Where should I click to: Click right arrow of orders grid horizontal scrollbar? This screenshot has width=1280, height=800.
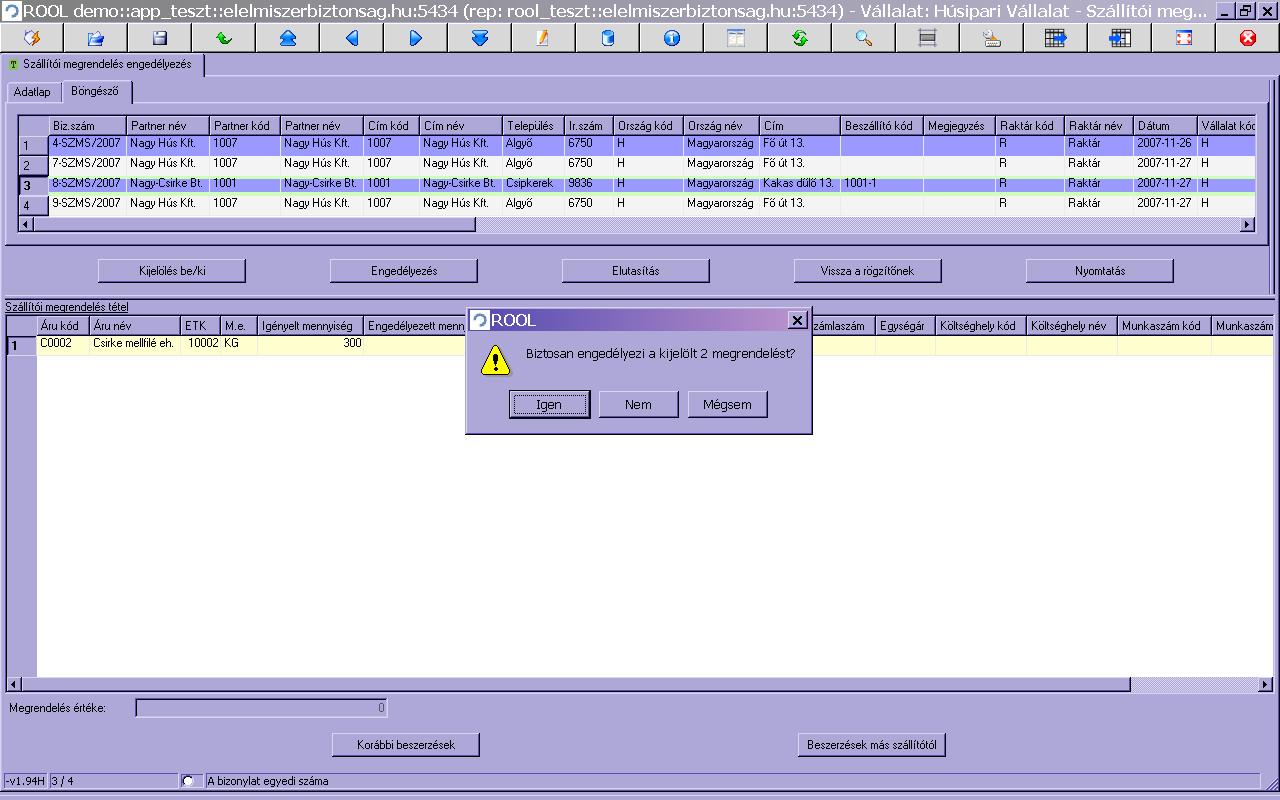click(1247, 225)
